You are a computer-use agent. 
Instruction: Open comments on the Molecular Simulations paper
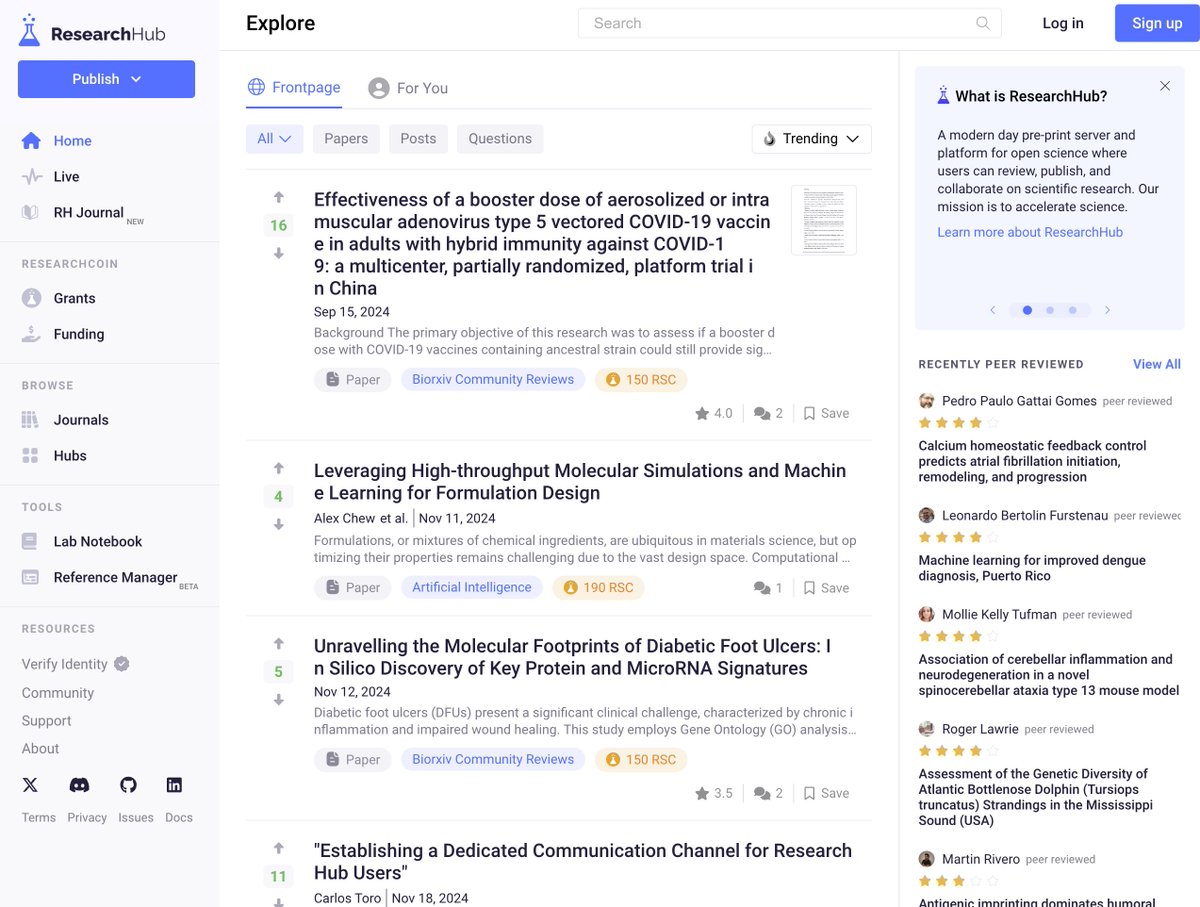click(x=768, y=588)
